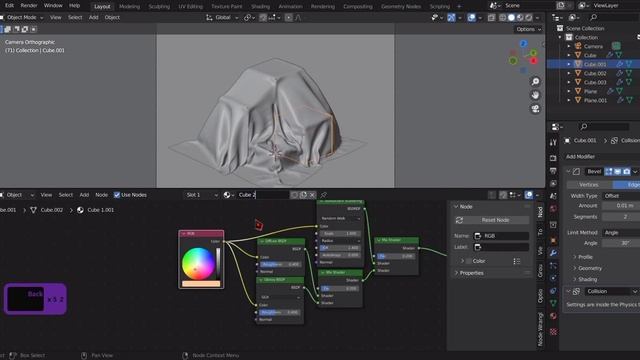Open the Tool tab in properties editor
This screenshot has height=360, width=640.
(x=553, y=142)
